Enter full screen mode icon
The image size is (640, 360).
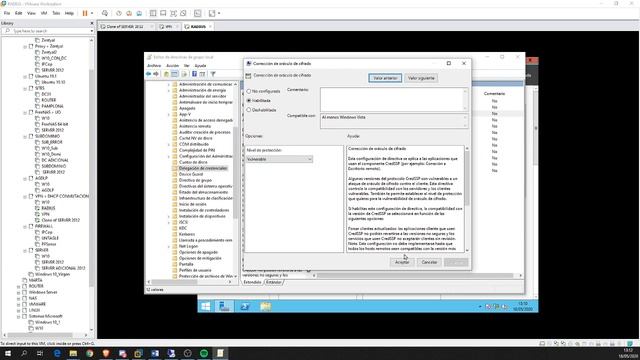pos(173,13)
